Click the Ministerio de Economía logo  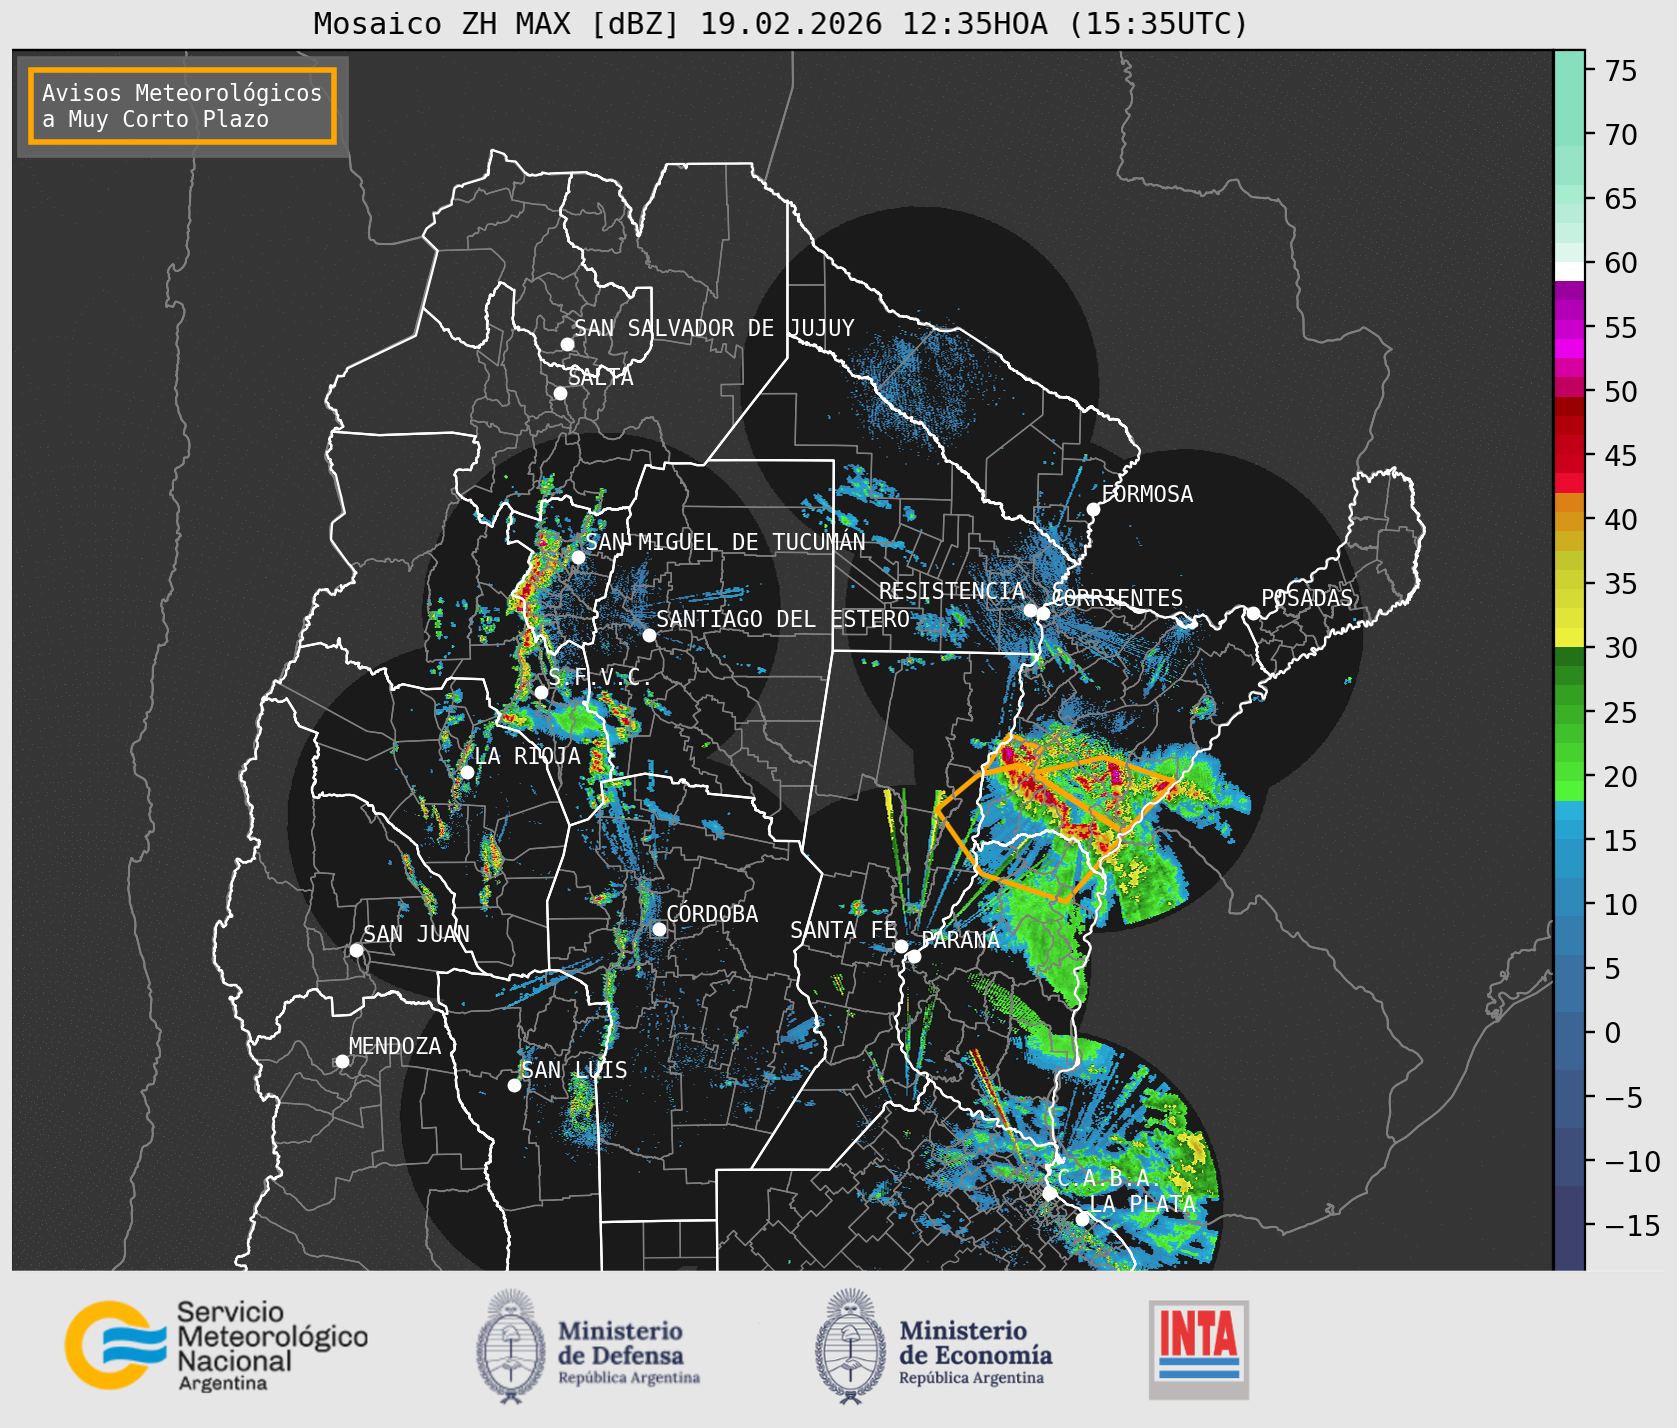[934, 1346]
